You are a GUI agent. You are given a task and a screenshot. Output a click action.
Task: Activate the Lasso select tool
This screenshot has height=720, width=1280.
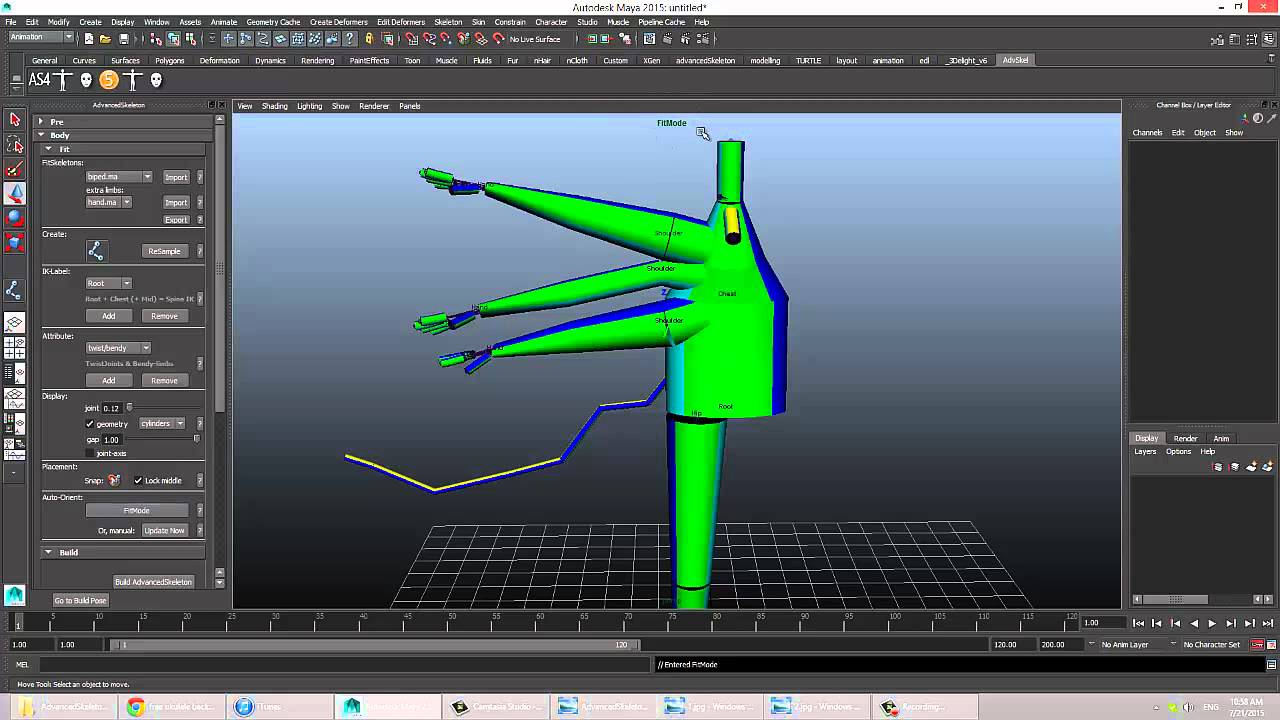coord(14,145)
